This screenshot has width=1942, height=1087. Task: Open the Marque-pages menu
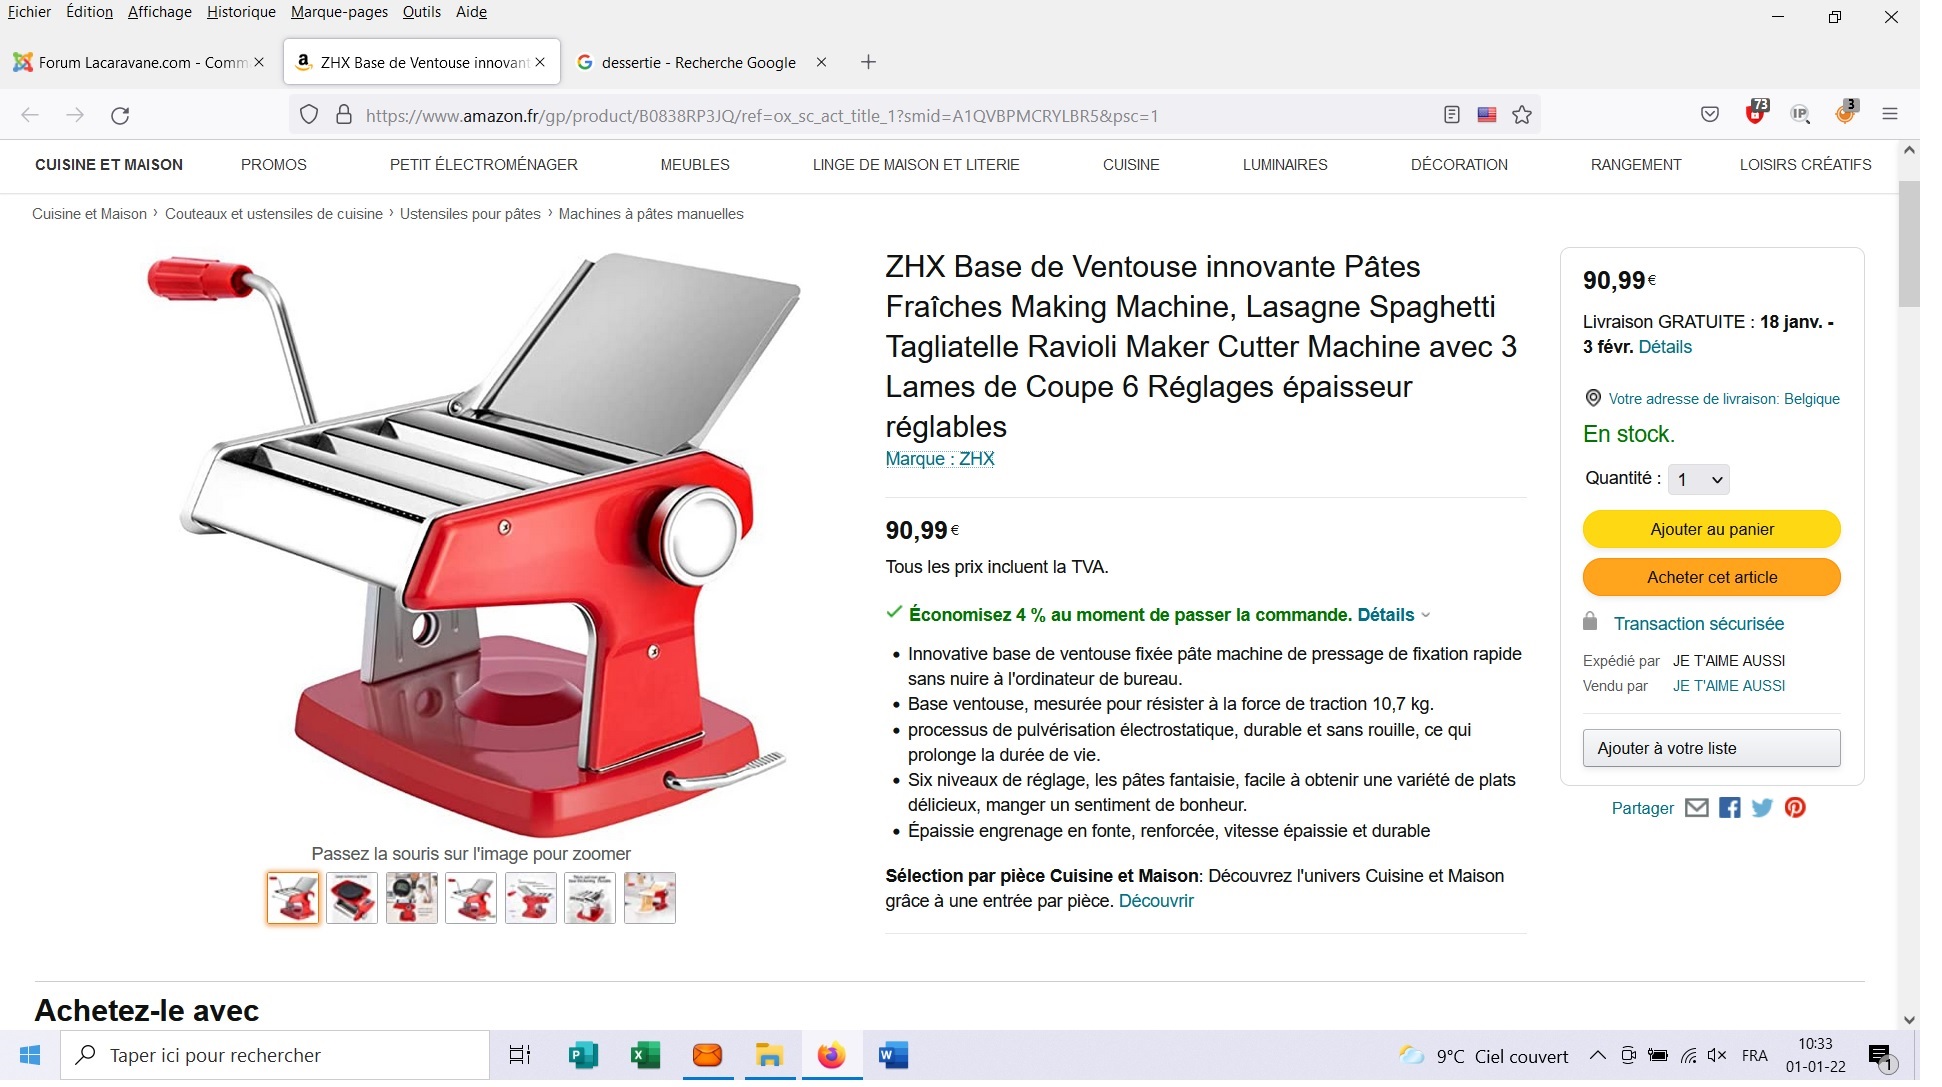[x=339, y=12]
